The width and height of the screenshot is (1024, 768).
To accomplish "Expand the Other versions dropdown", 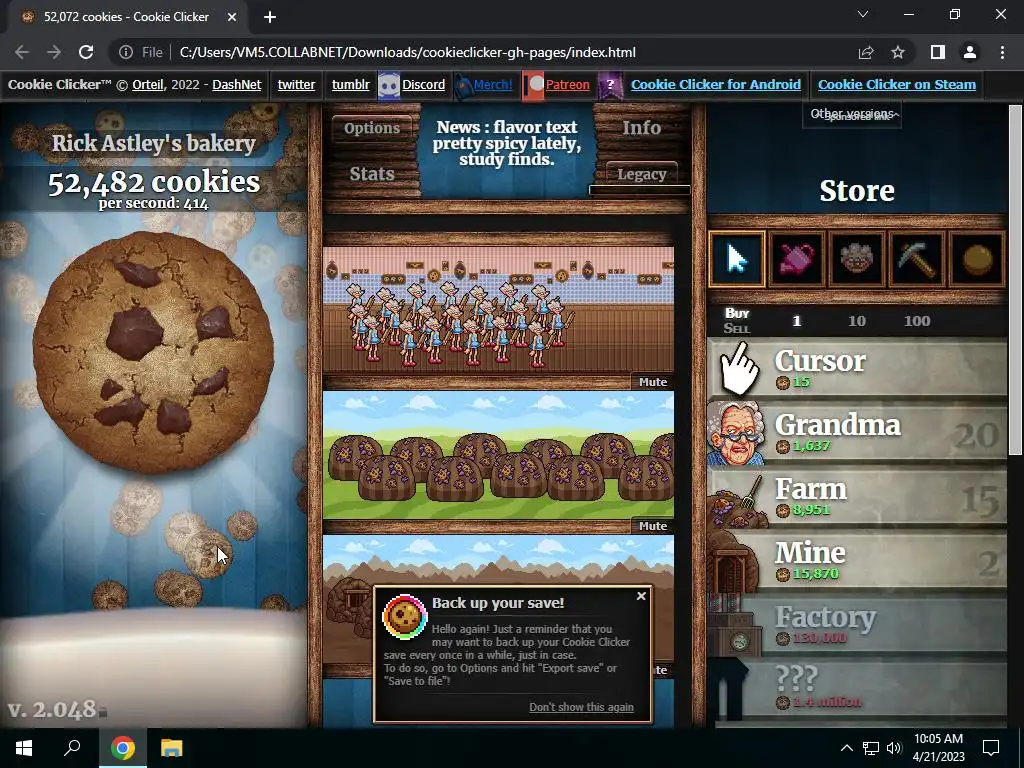I will click(x=852, y=114).
